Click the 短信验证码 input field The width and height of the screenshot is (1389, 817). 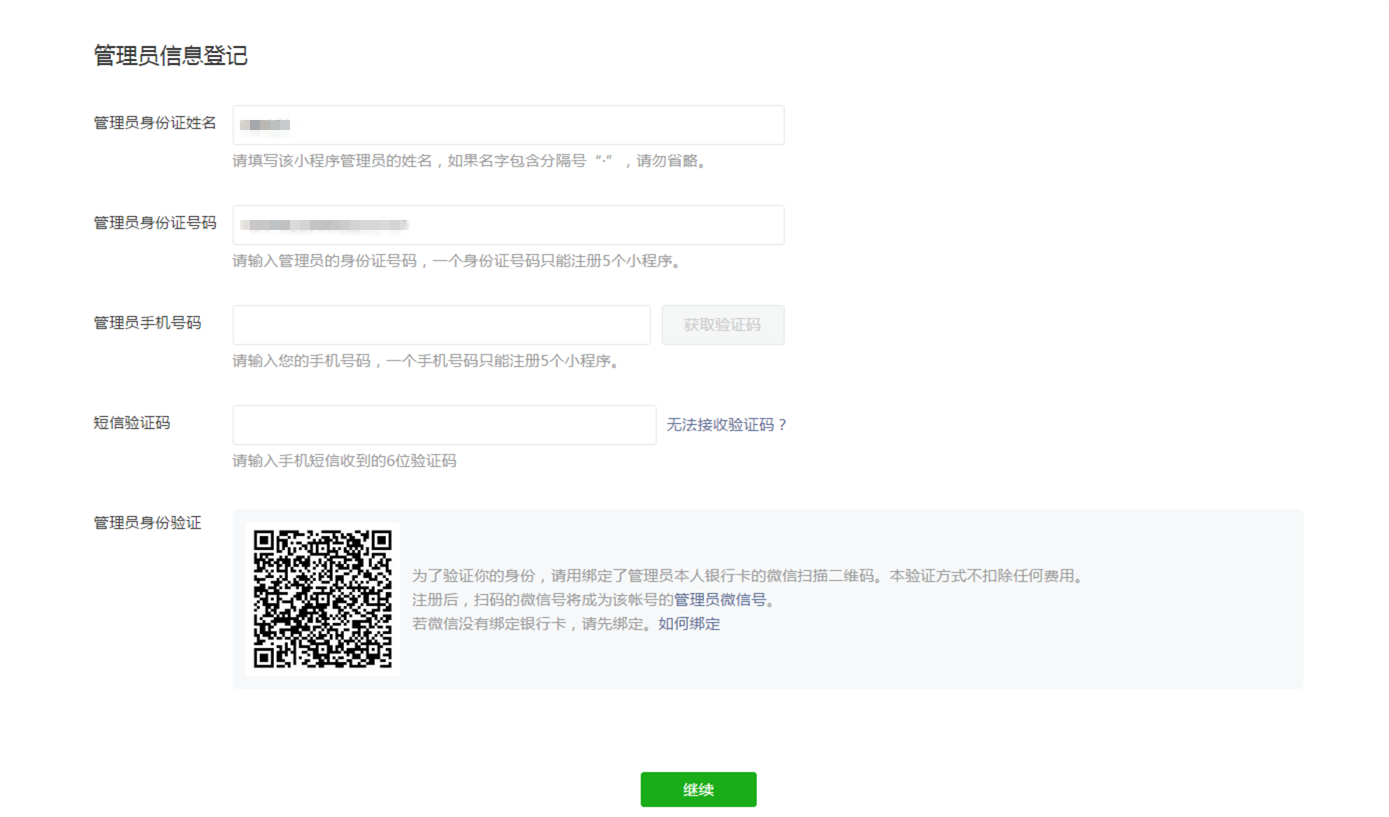[x=444, y=425]
